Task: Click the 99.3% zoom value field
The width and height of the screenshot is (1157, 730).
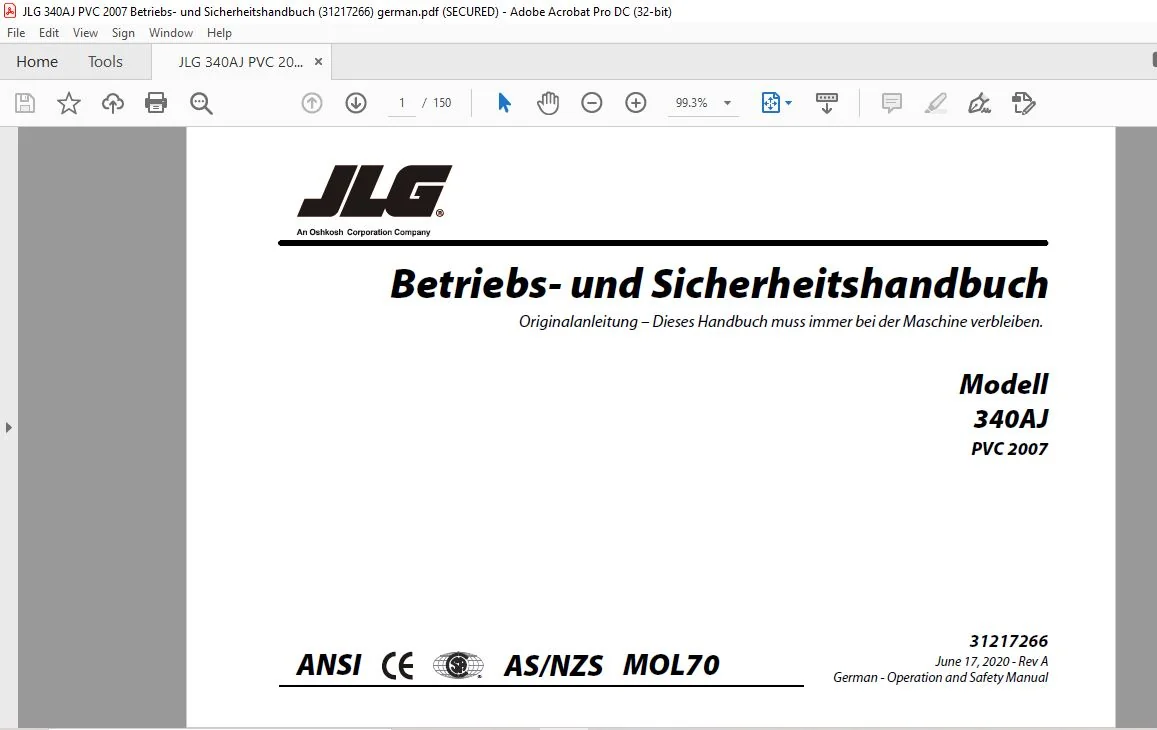Action: (691, 103)
